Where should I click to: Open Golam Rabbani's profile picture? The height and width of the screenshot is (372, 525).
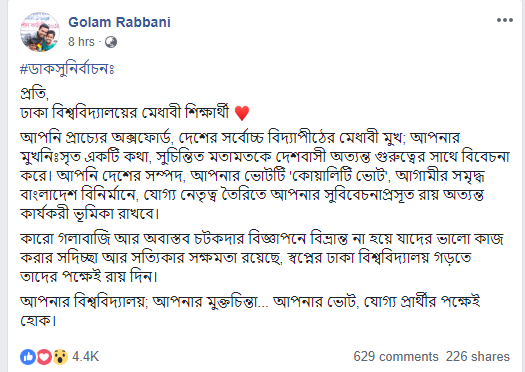[40, 32]
